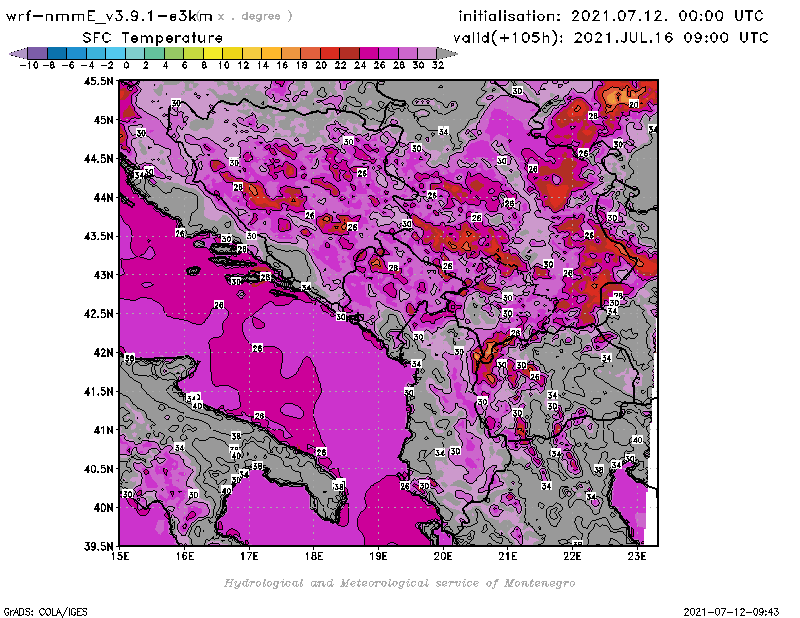The width and height of the screenshot is (800, 618).
Task: Select the valid(+105h) 2021.JUL.16 09:00 UTC line
Action: tap(611, 38)
